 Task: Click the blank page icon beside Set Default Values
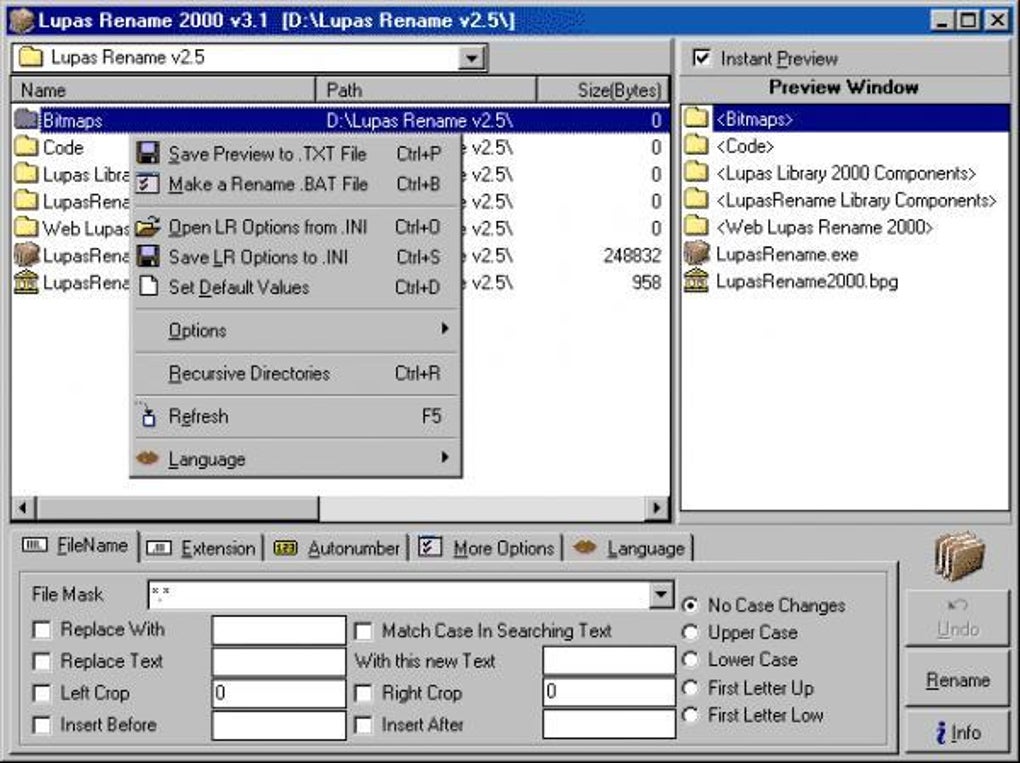[149, 286]
